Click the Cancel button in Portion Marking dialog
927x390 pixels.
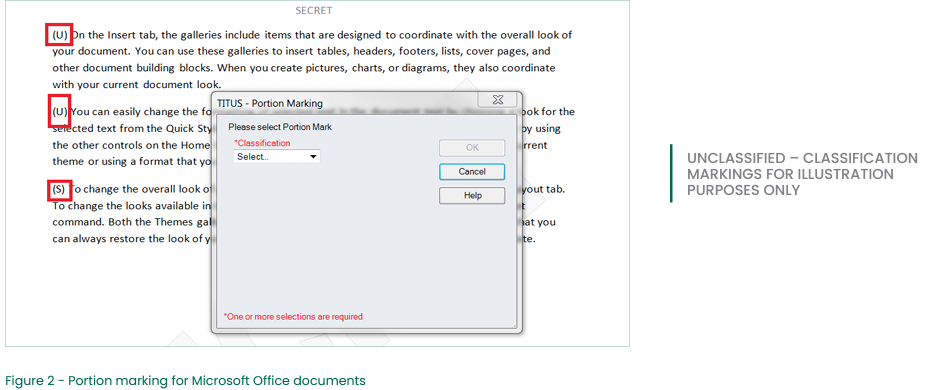(x=472, y=171)
